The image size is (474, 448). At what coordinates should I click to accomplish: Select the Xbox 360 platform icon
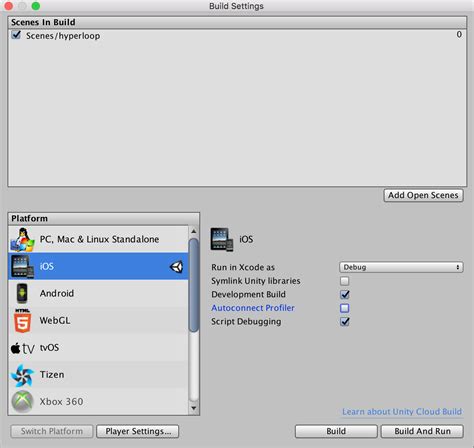coord(22,402)
